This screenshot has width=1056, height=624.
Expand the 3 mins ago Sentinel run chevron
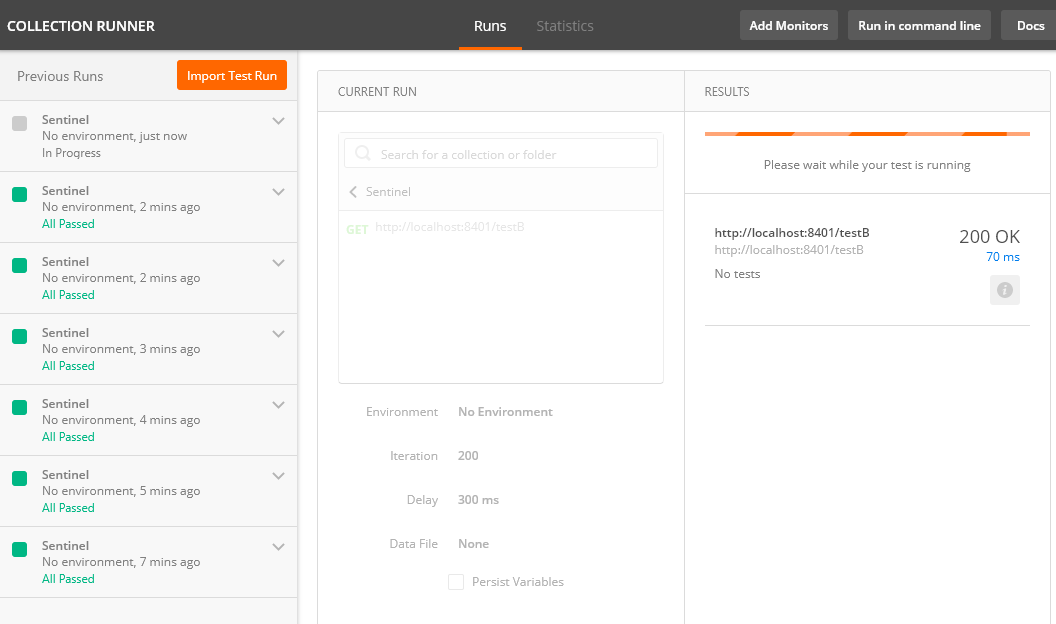click(x=278, y=334)
